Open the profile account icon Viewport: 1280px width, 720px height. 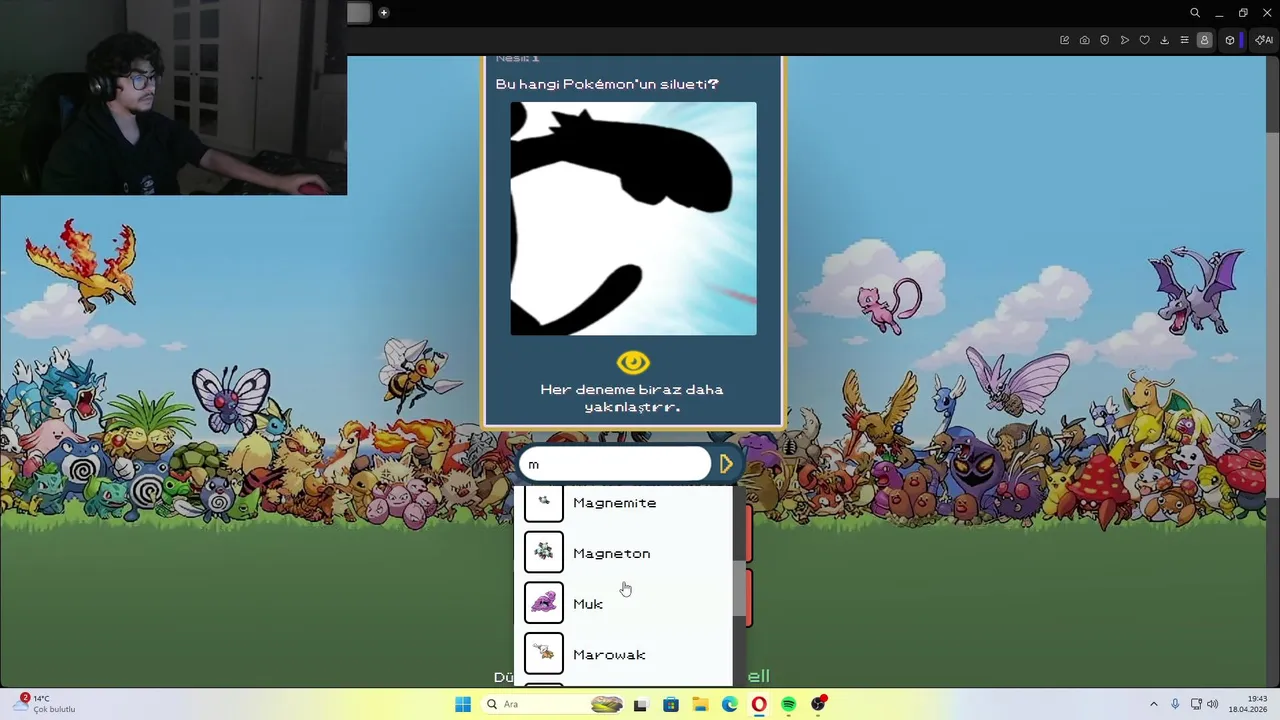[1204, 40]
